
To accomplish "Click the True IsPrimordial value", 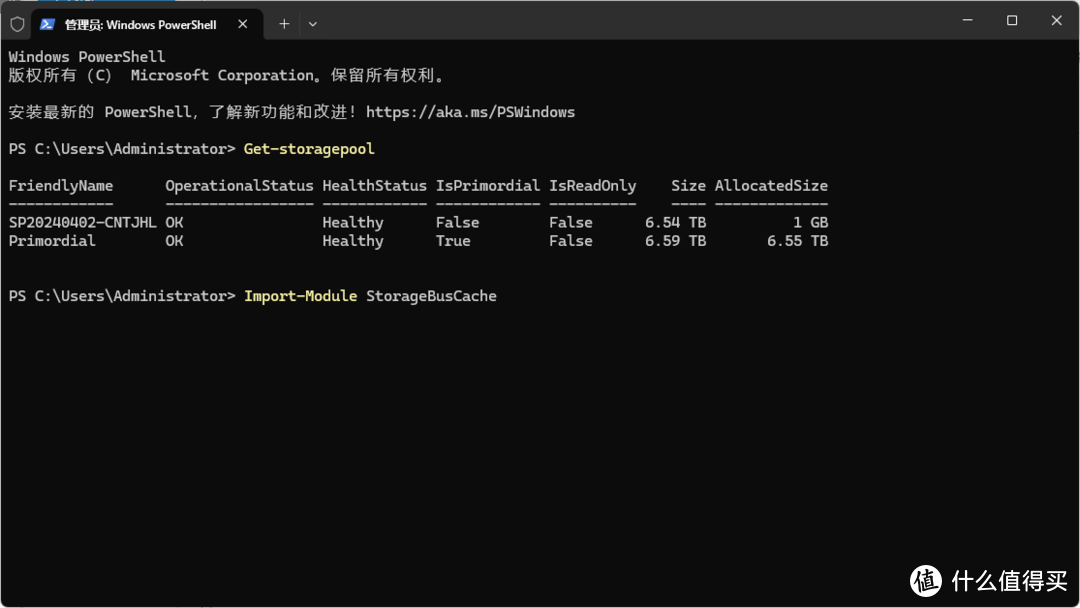I will click(453, 241).
